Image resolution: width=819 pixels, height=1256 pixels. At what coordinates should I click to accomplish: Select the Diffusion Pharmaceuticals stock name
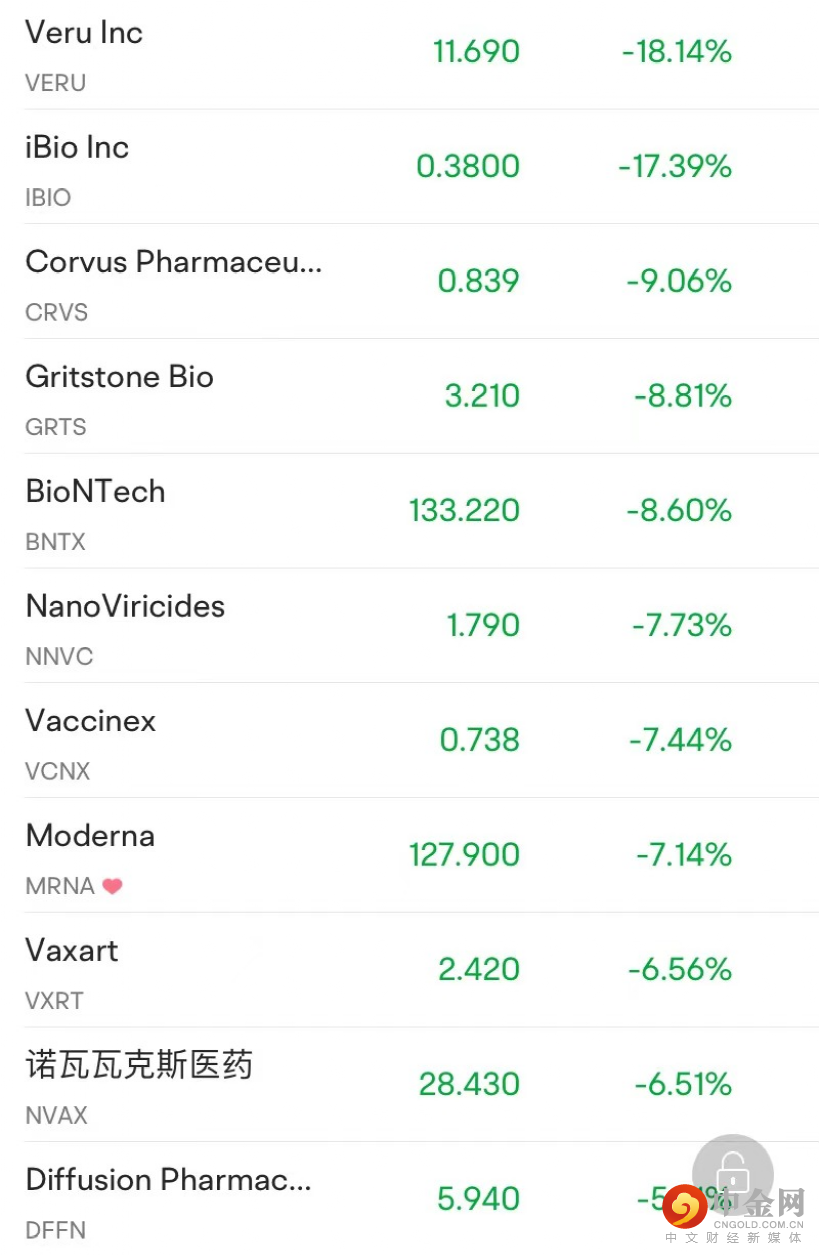click(x=168, y=1180)
